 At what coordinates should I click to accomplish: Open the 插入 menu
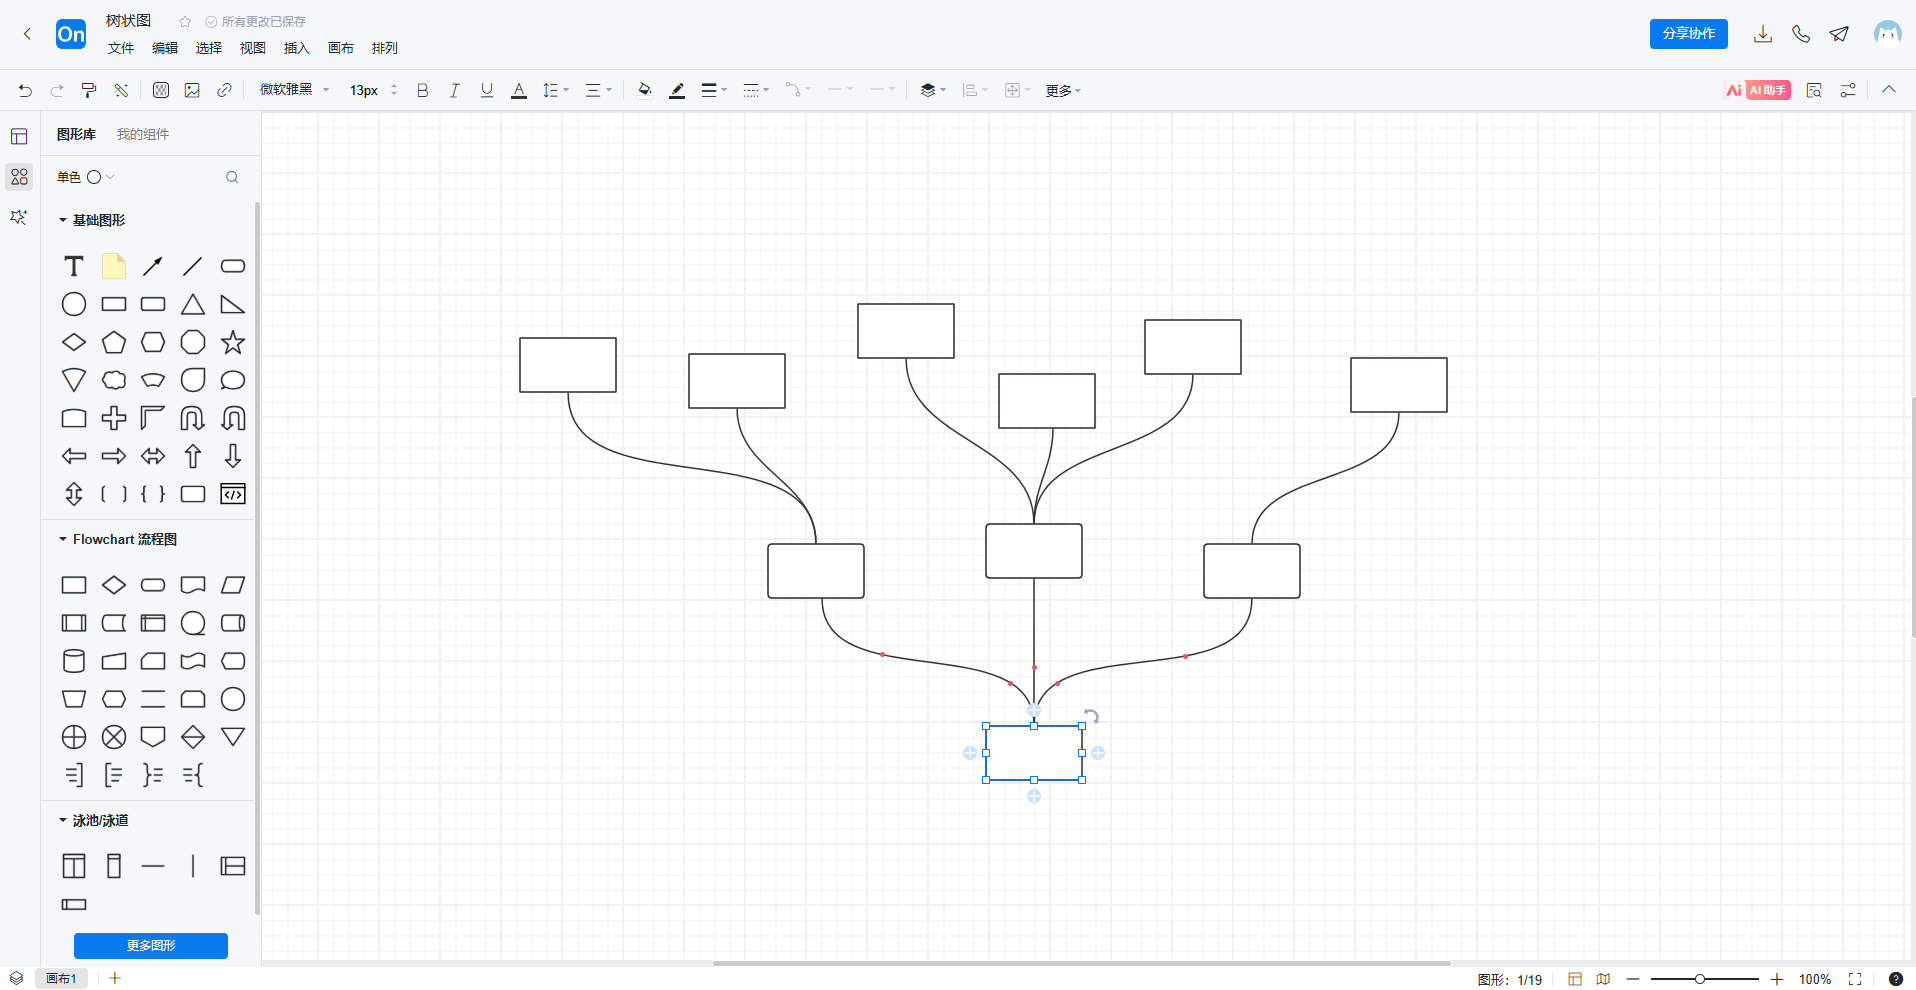[297, 48]
